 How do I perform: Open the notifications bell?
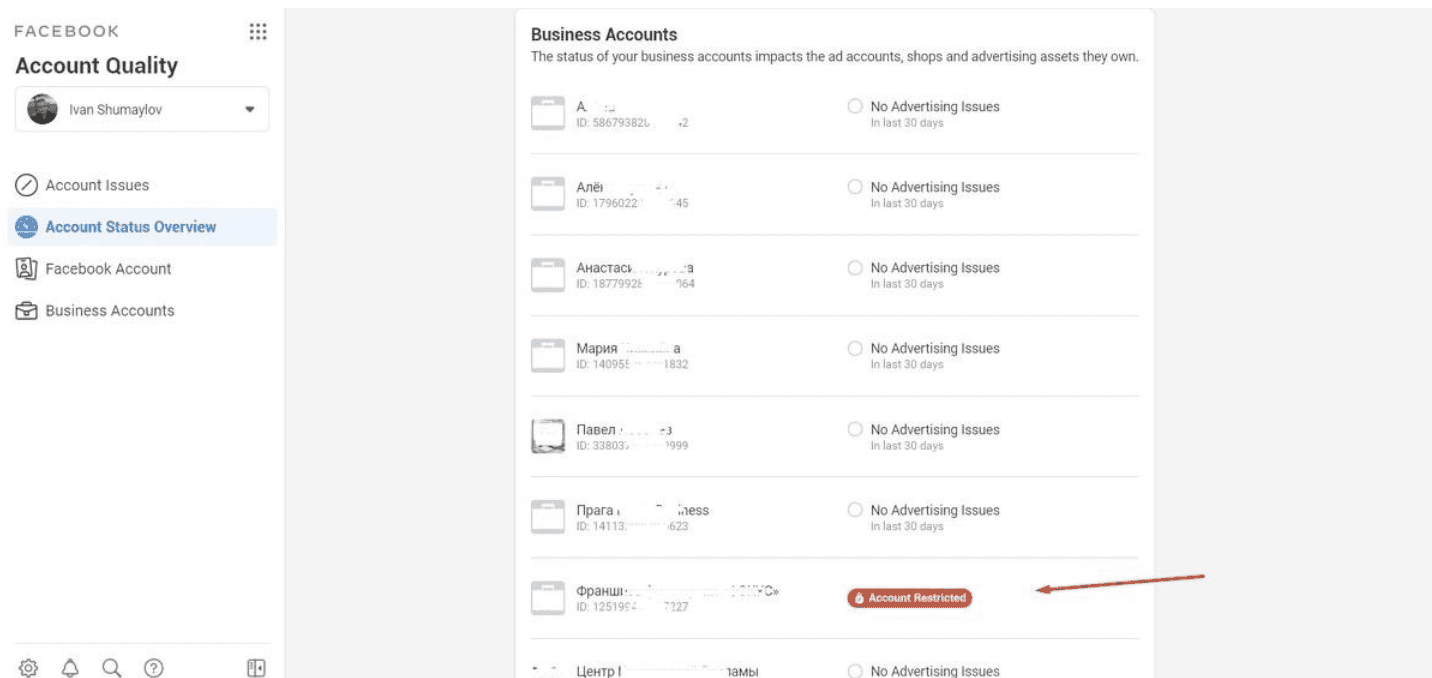[x=70, y=667]
